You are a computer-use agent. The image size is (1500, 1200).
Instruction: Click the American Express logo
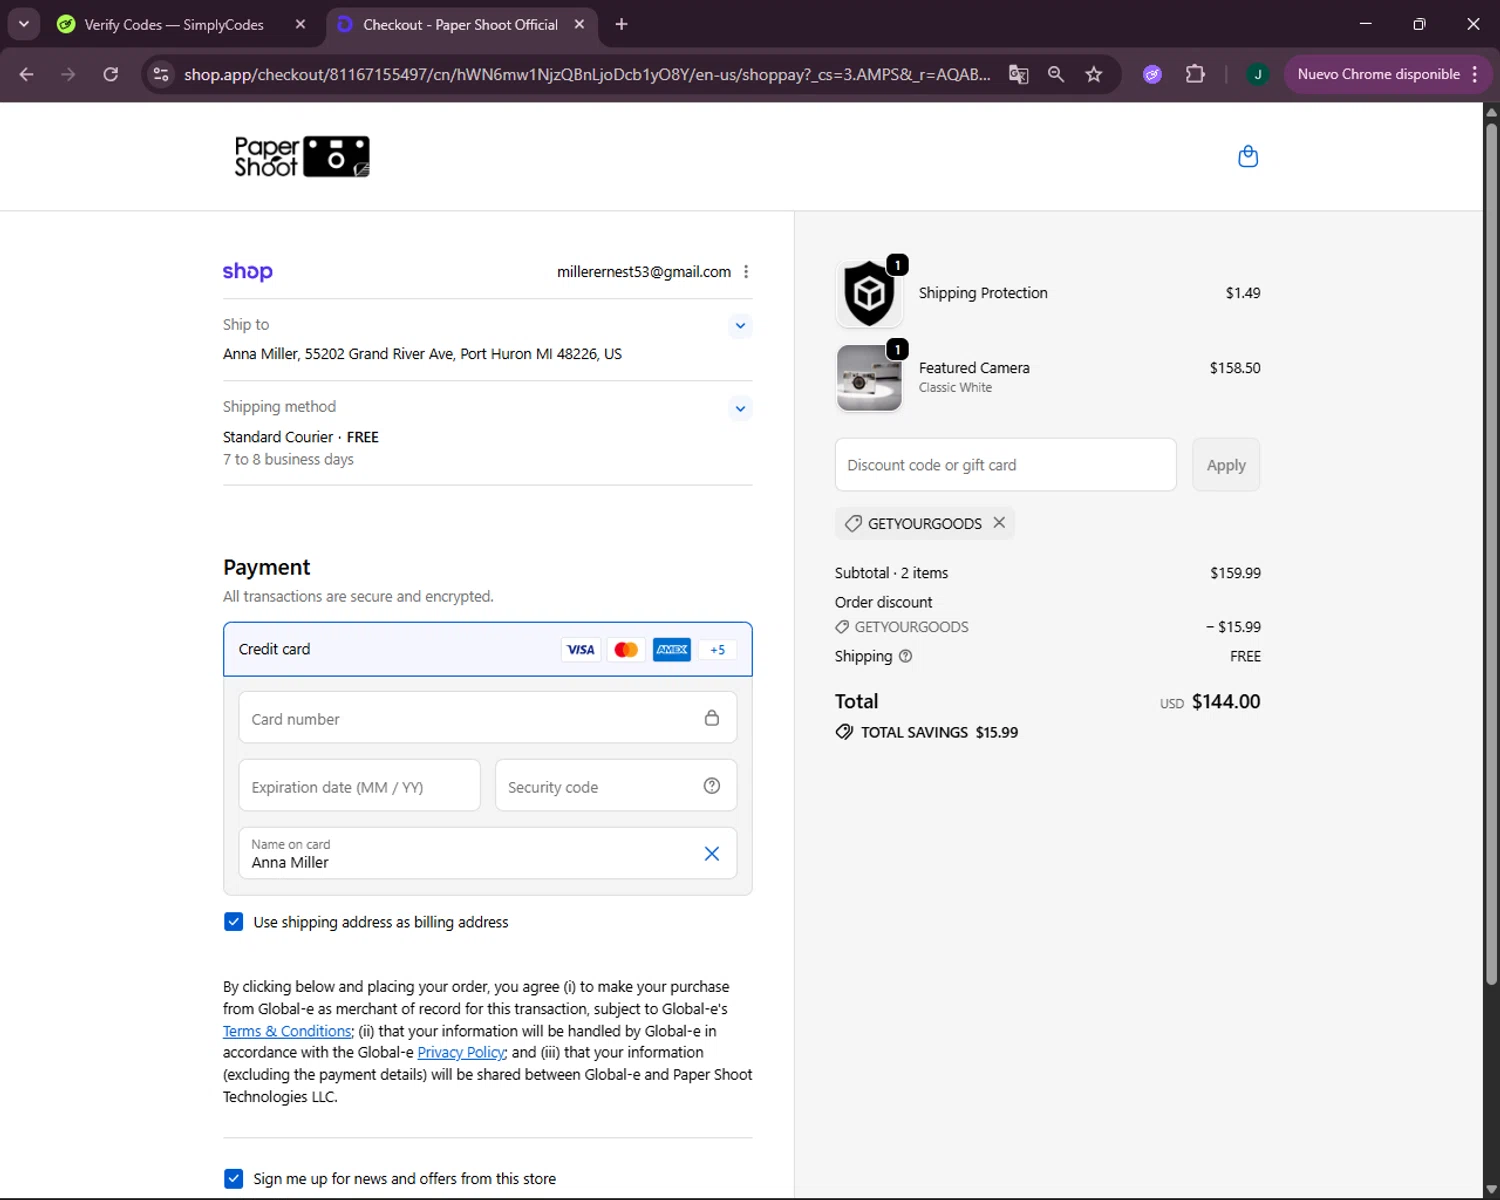pyautogui.click(x=672, y=649)
